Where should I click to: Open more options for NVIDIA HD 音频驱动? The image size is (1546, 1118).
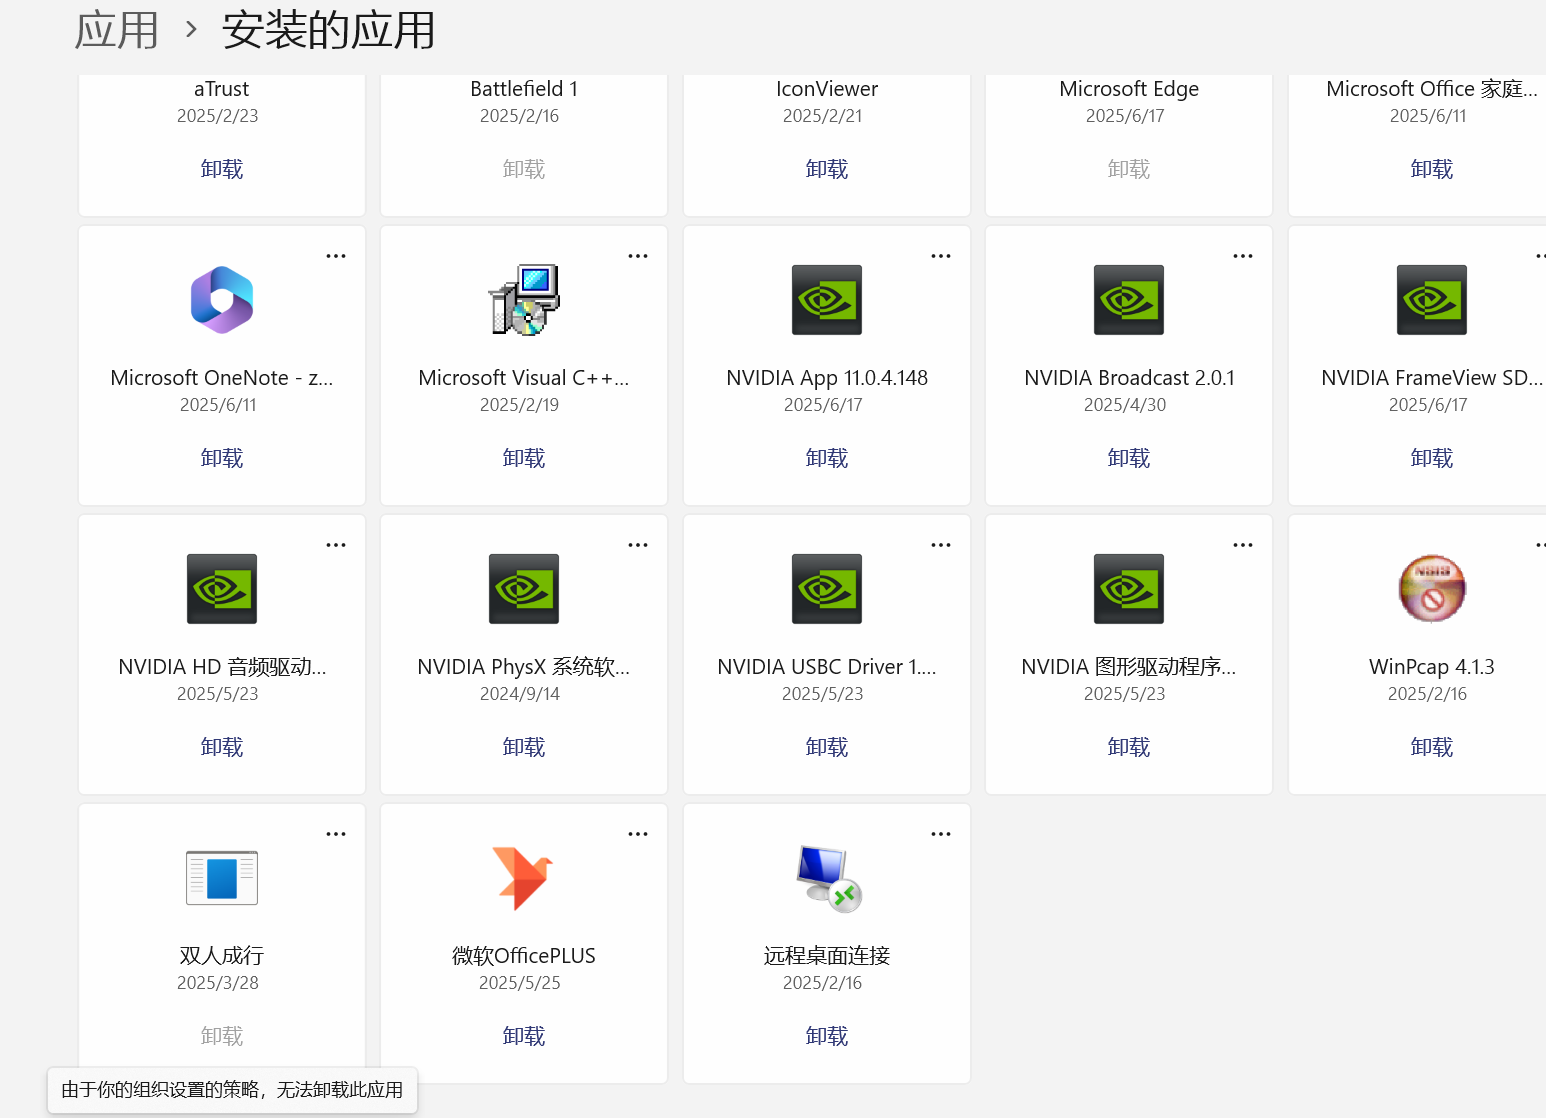(x=336, y=545)
